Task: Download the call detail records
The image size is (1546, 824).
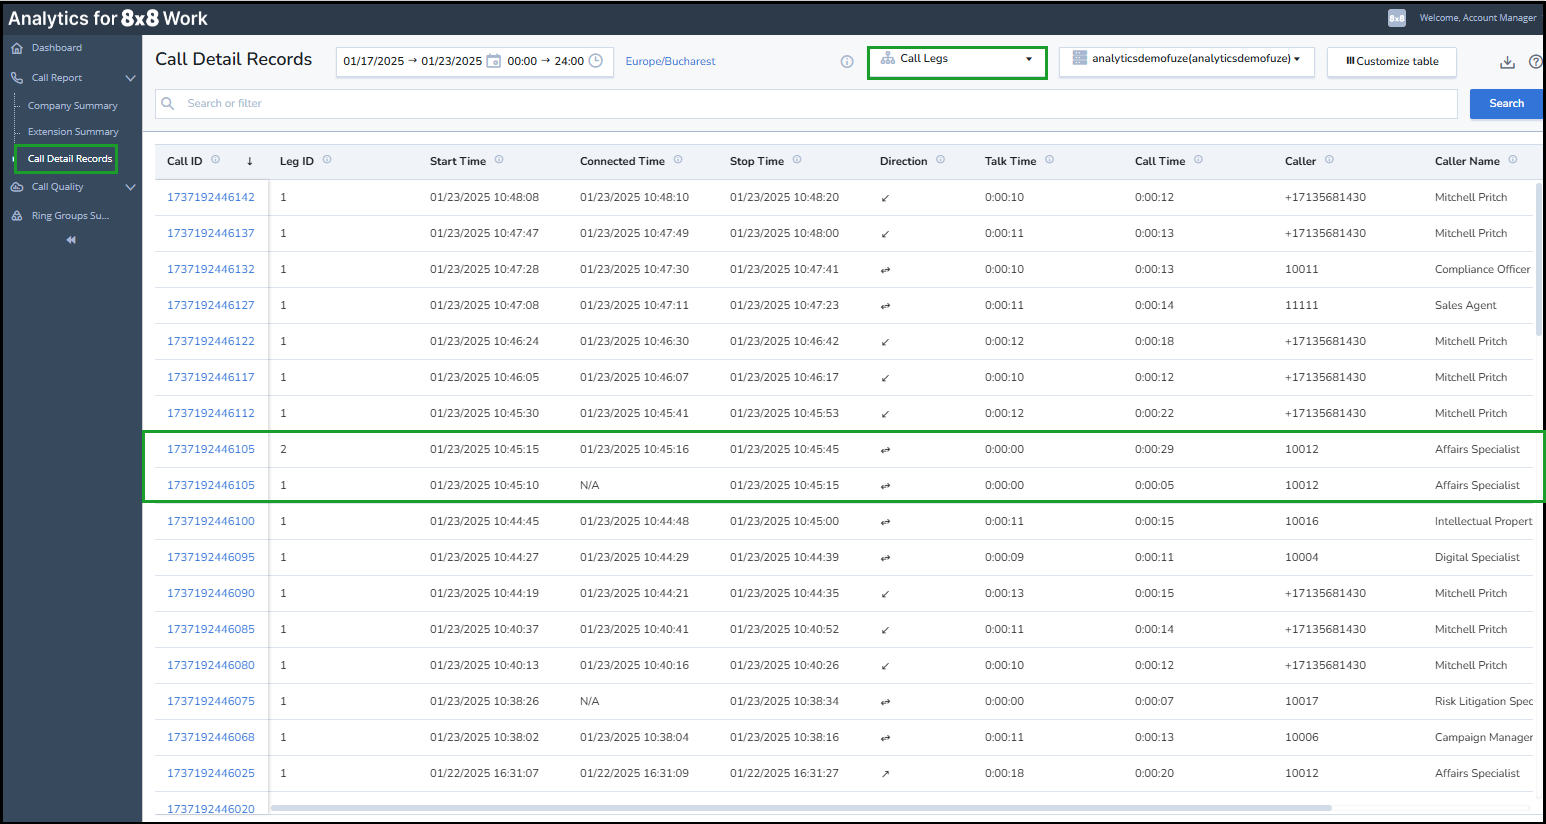Action: [x=1507, y=62]
